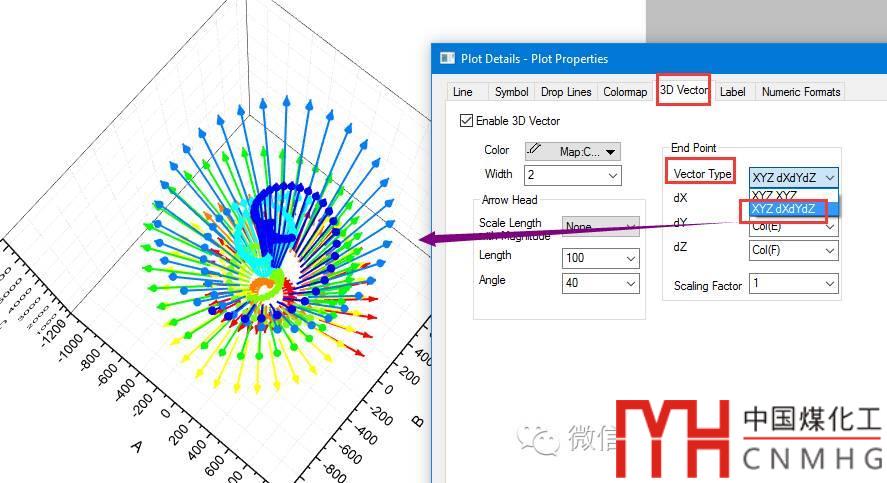
Task: Click the Plot Details window title icon
Action: pyautogui.click(x=445, y=59)
